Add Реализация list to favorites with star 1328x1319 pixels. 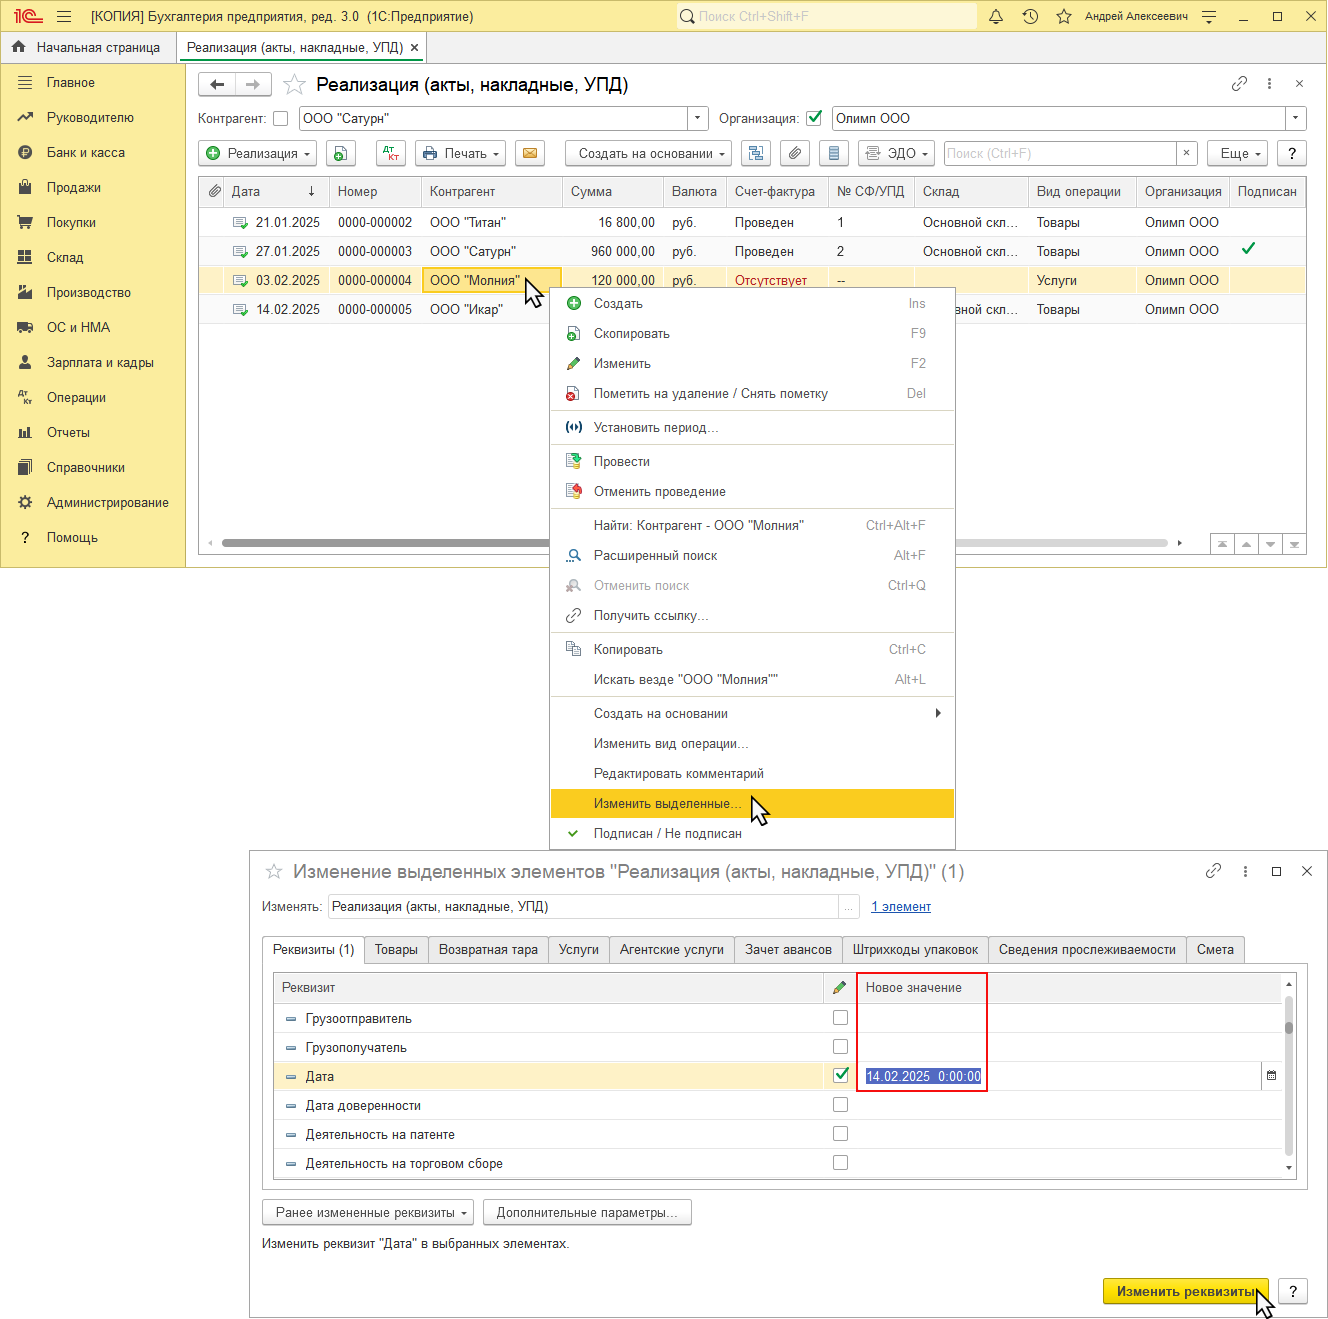(294, 85)
